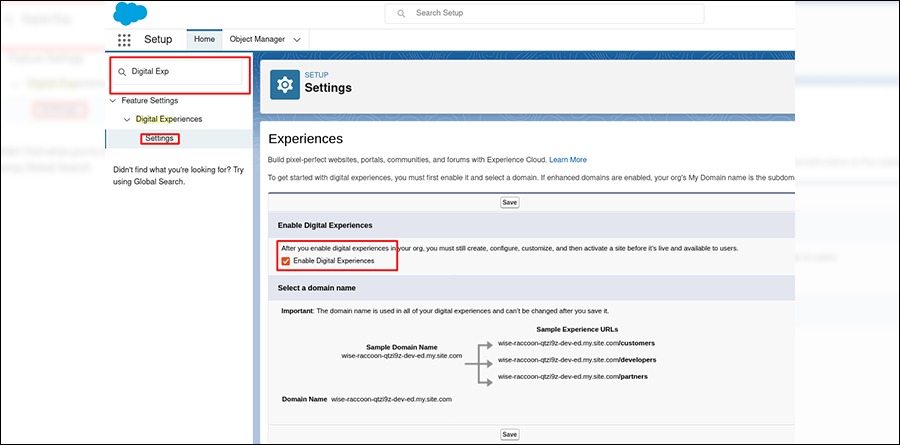
Task: Click the URL ending in /developers
Action: [577, 360]
